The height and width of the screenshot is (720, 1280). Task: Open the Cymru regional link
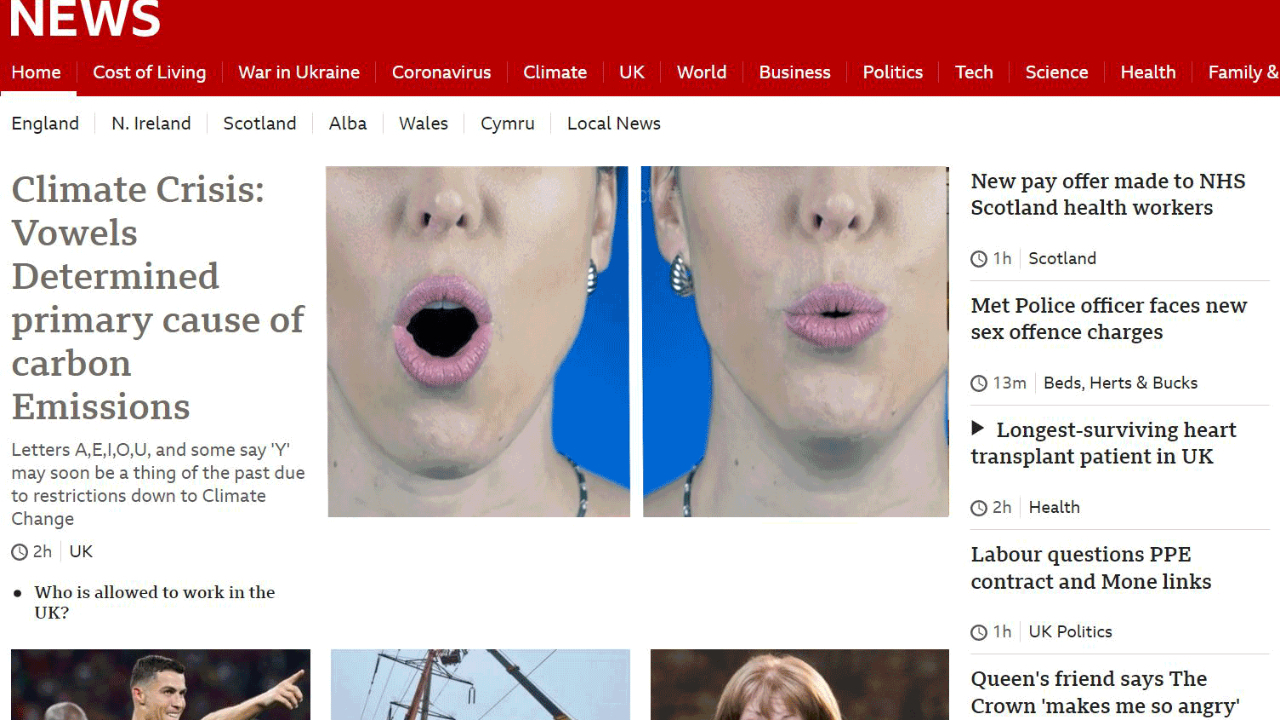click(x=508, y=123)
